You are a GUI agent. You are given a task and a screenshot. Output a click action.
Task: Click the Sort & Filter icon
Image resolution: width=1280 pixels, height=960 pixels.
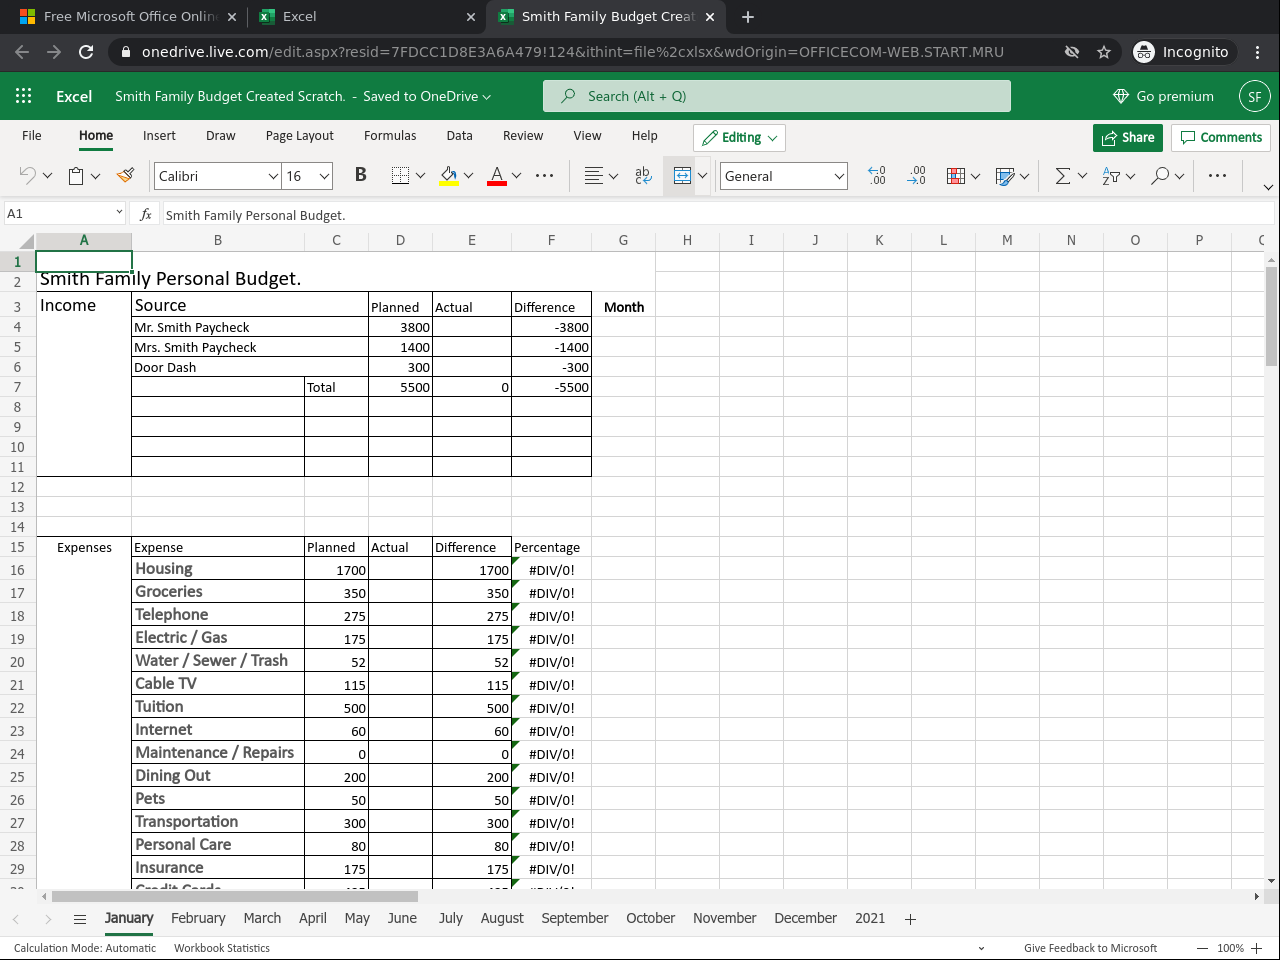pos(1111,176)
